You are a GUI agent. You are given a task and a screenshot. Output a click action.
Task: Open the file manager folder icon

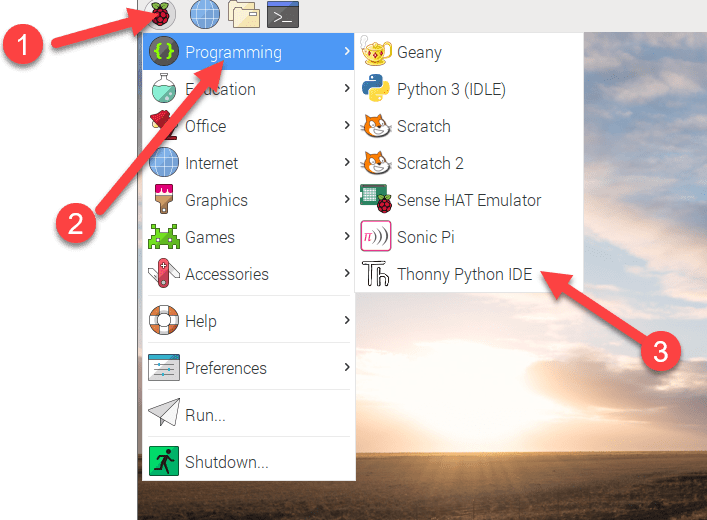coord(243,14)
